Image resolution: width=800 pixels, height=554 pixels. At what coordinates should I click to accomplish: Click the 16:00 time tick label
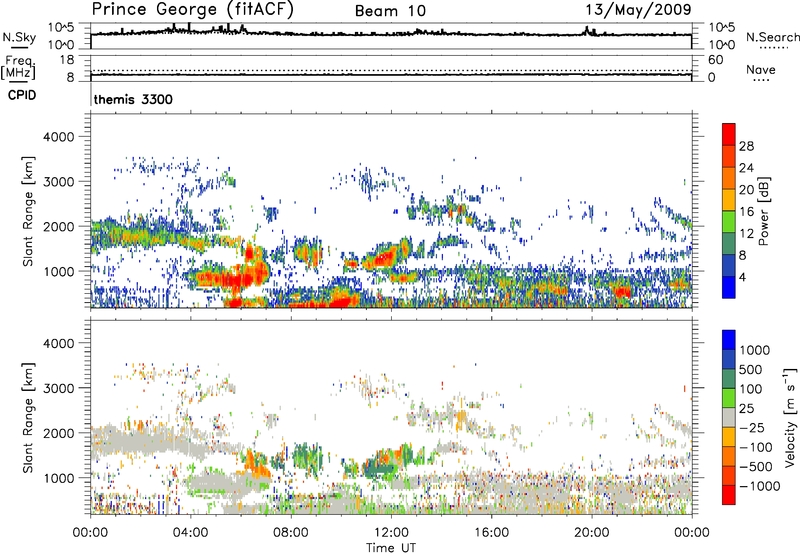pos(491,533)
